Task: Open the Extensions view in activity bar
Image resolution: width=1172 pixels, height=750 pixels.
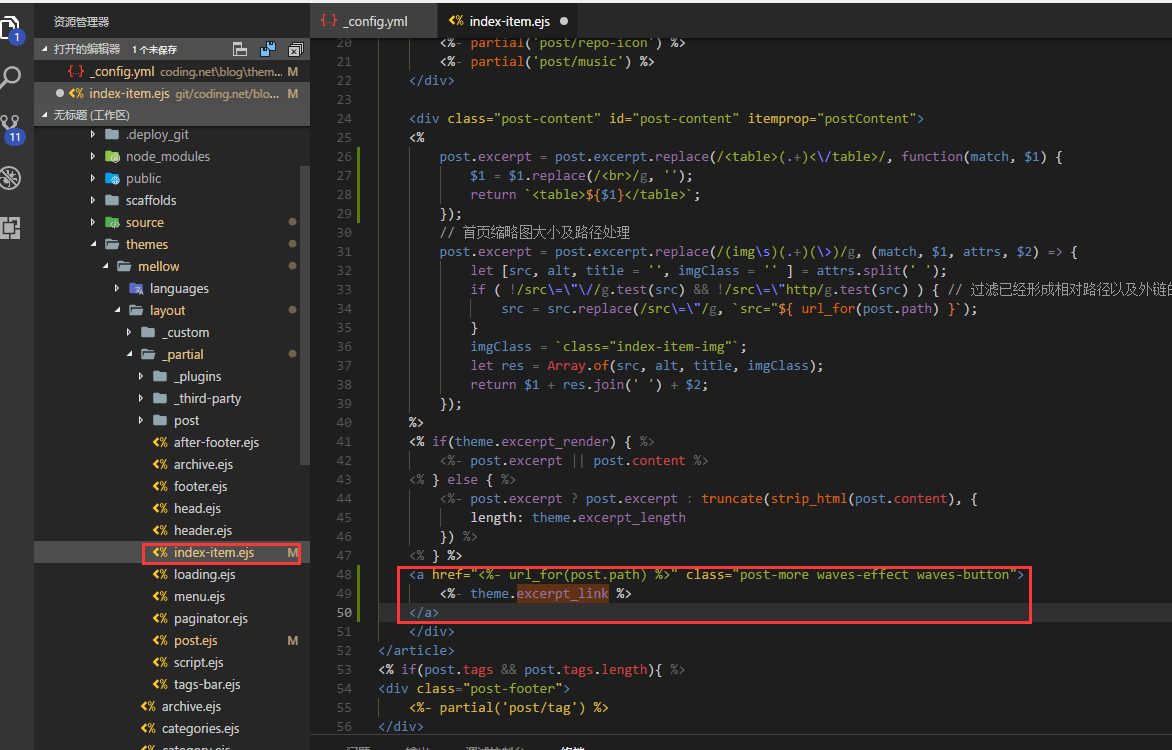Action: click(x=11, y=228)
